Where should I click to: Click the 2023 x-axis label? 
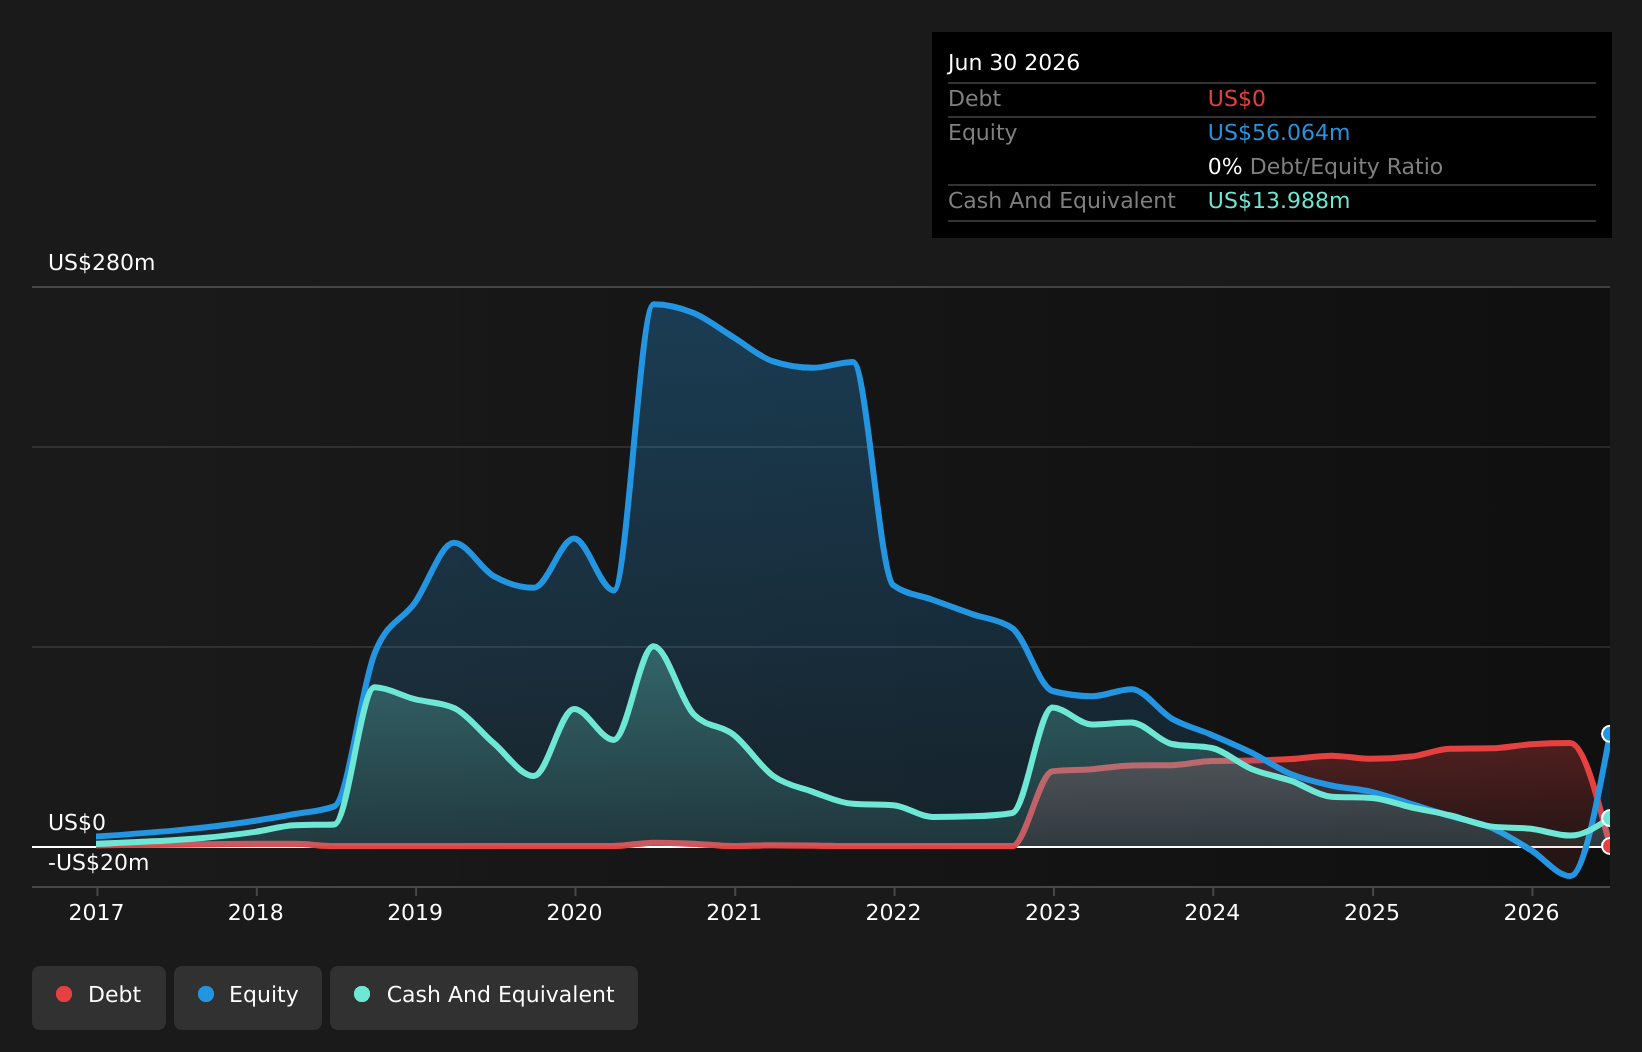(1053, 913)
